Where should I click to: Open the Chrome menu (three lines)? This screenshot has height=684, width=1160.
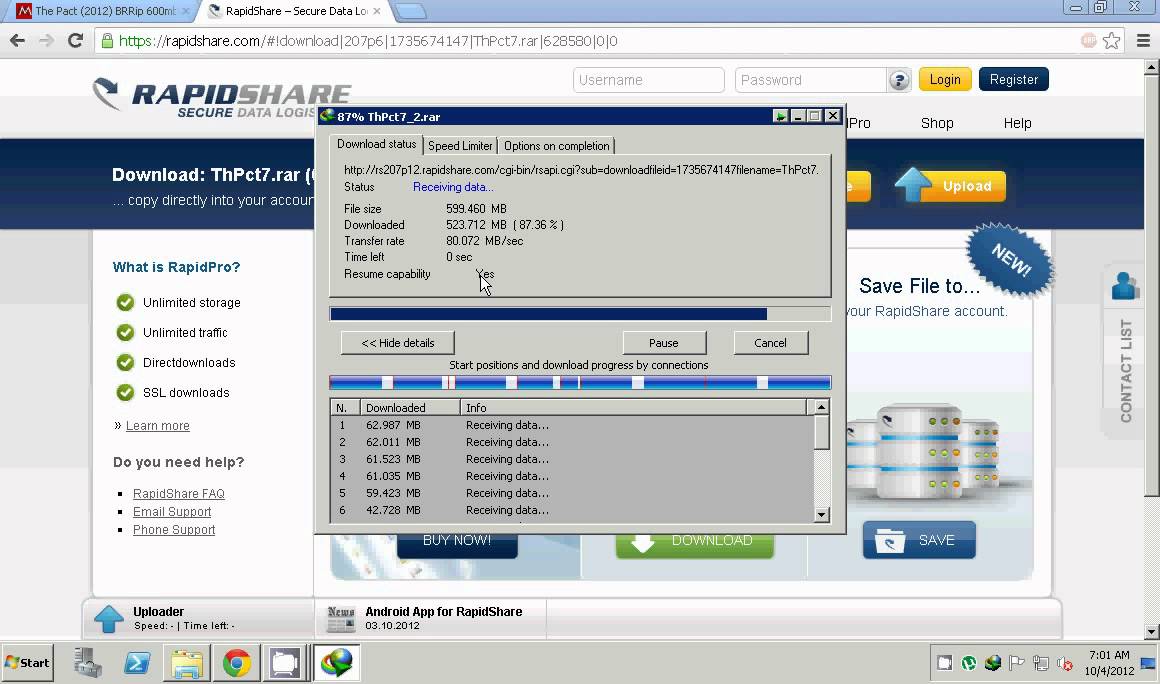pos(1143,41)
